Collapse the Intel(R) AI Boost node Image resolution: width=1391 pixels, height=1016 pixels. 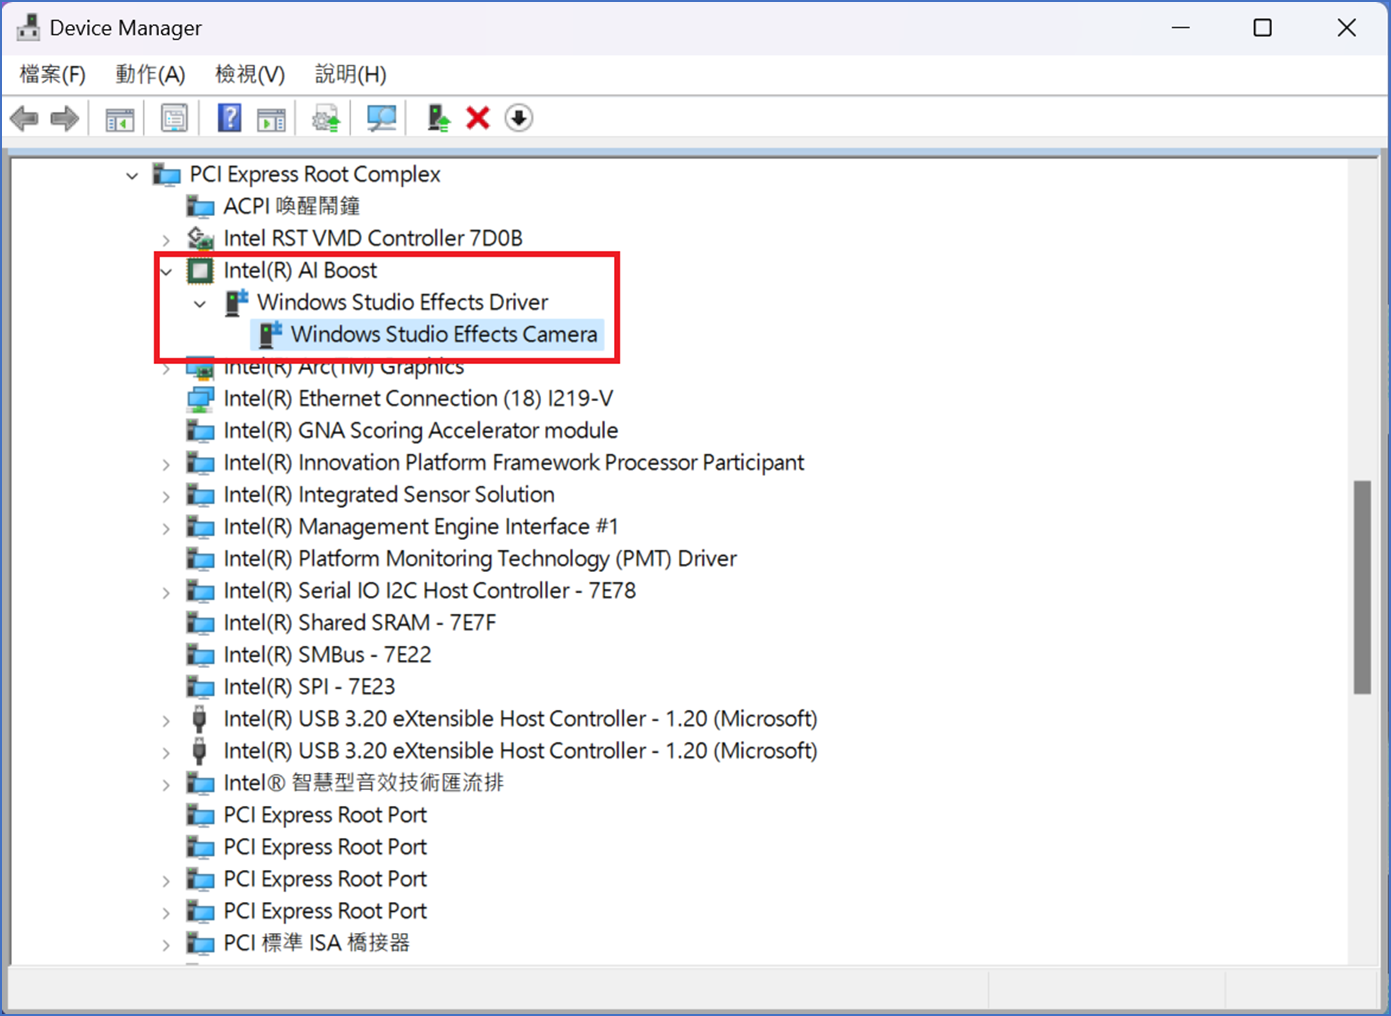click(166, 271)
